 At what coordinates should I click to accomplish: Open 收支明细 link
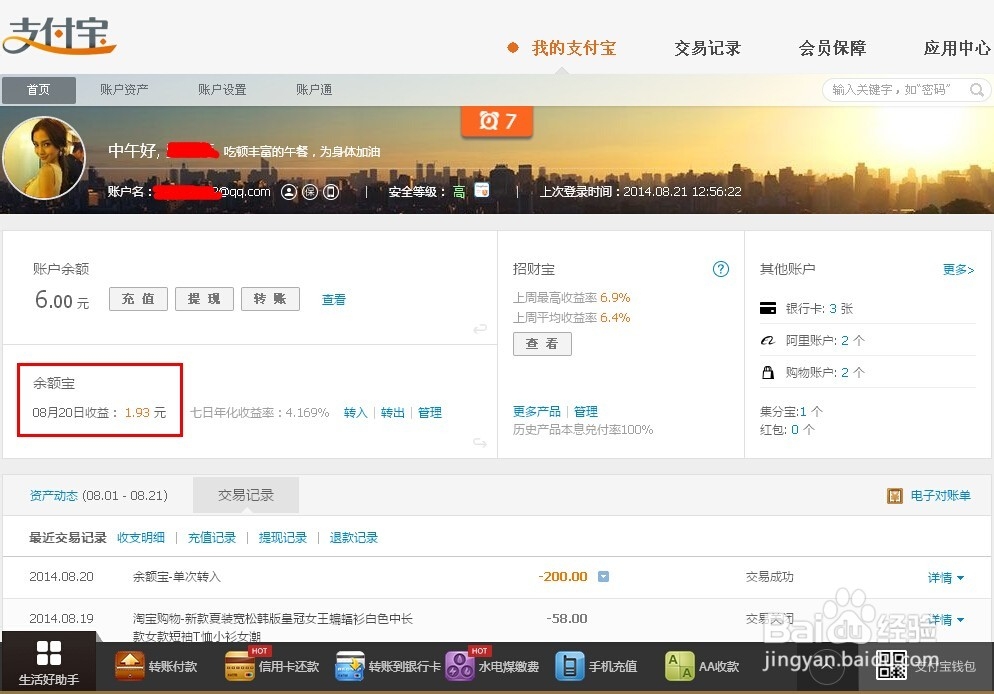tap(141, 538)
